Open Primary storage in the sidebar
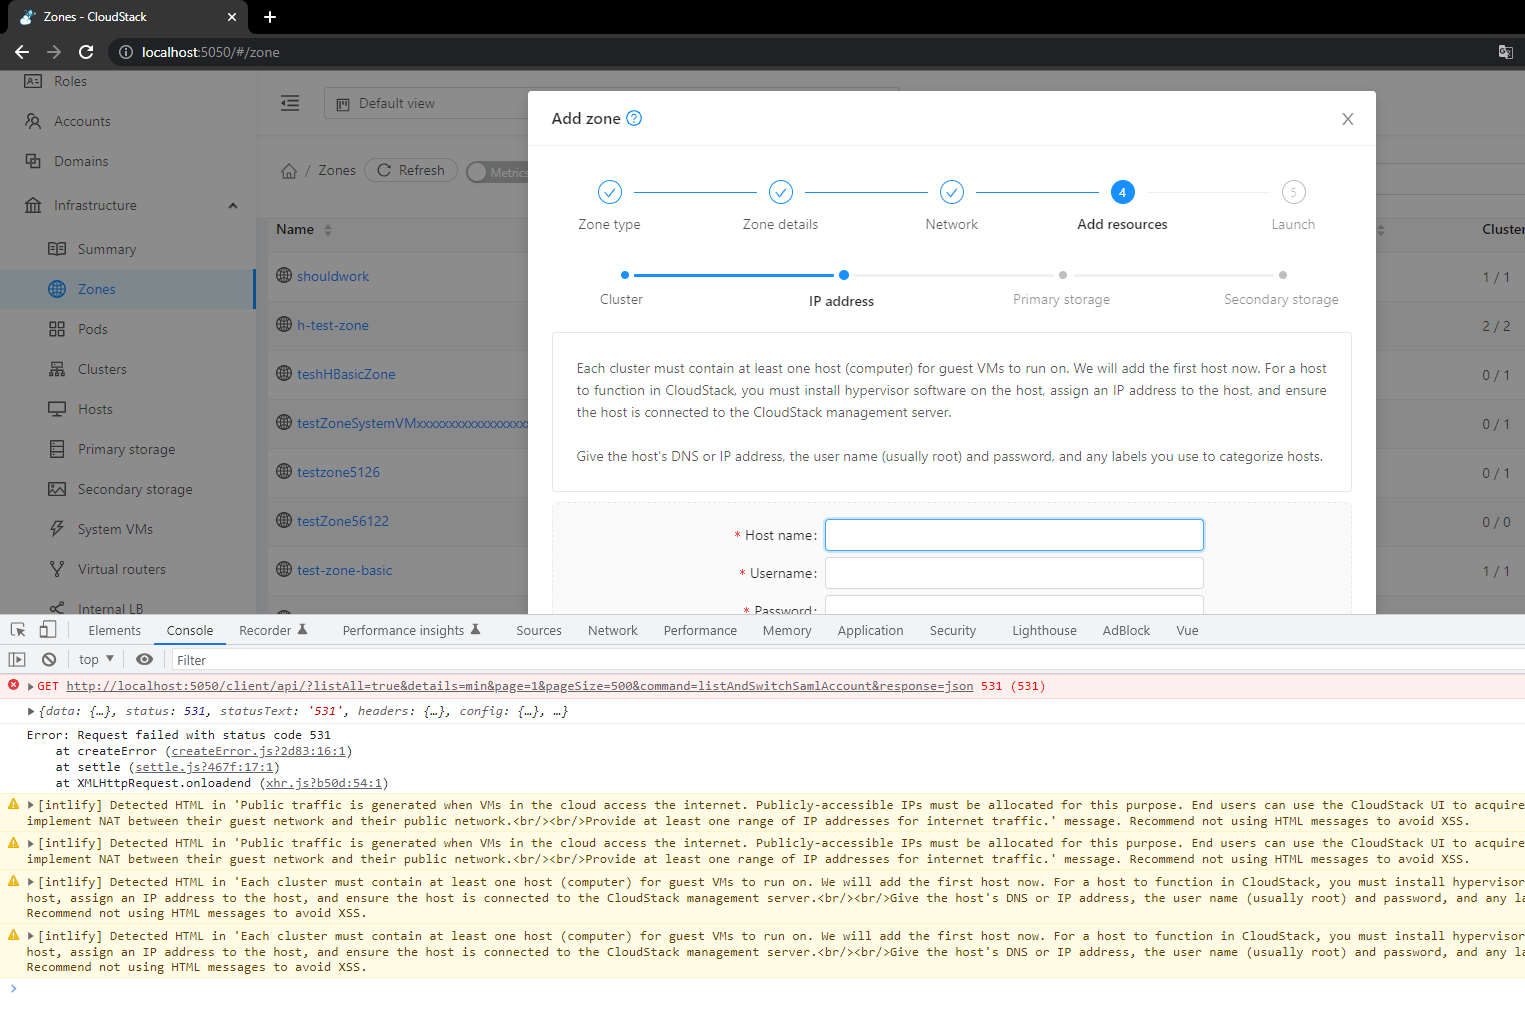Viewport: 1525px width, 1012px height. click(126, 449)
